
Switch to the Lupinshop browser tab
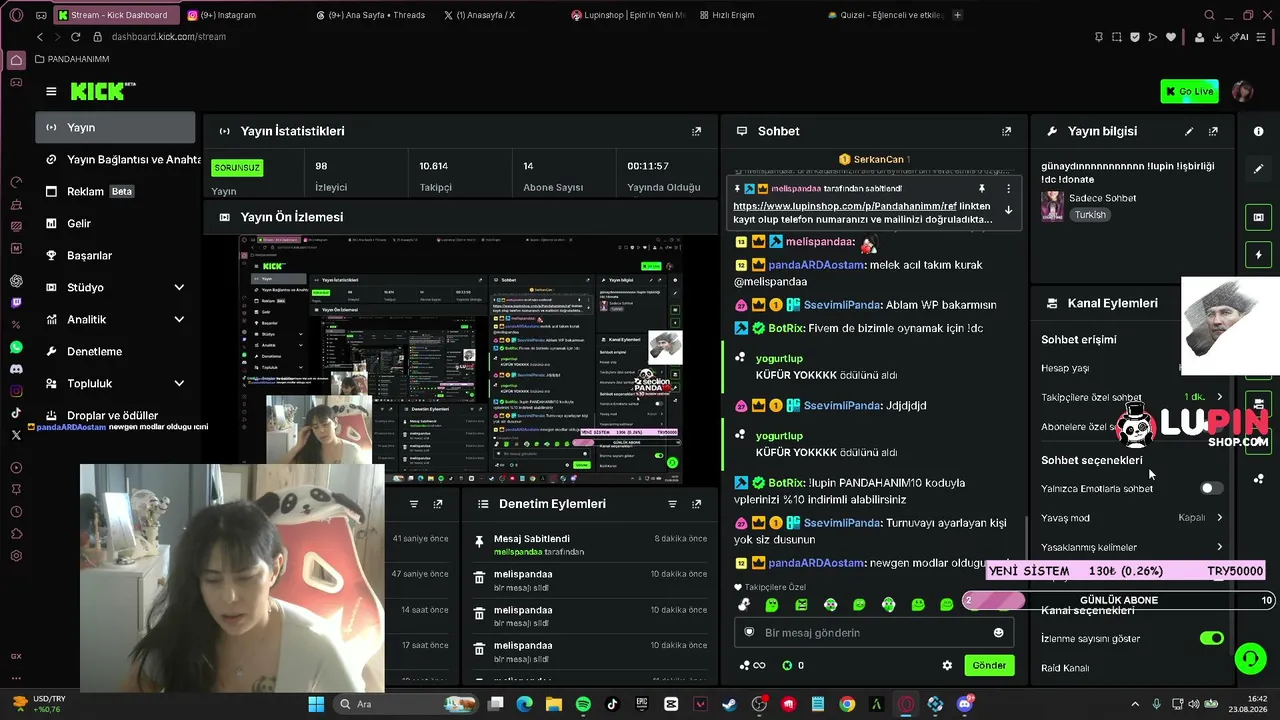coord(628,15)
